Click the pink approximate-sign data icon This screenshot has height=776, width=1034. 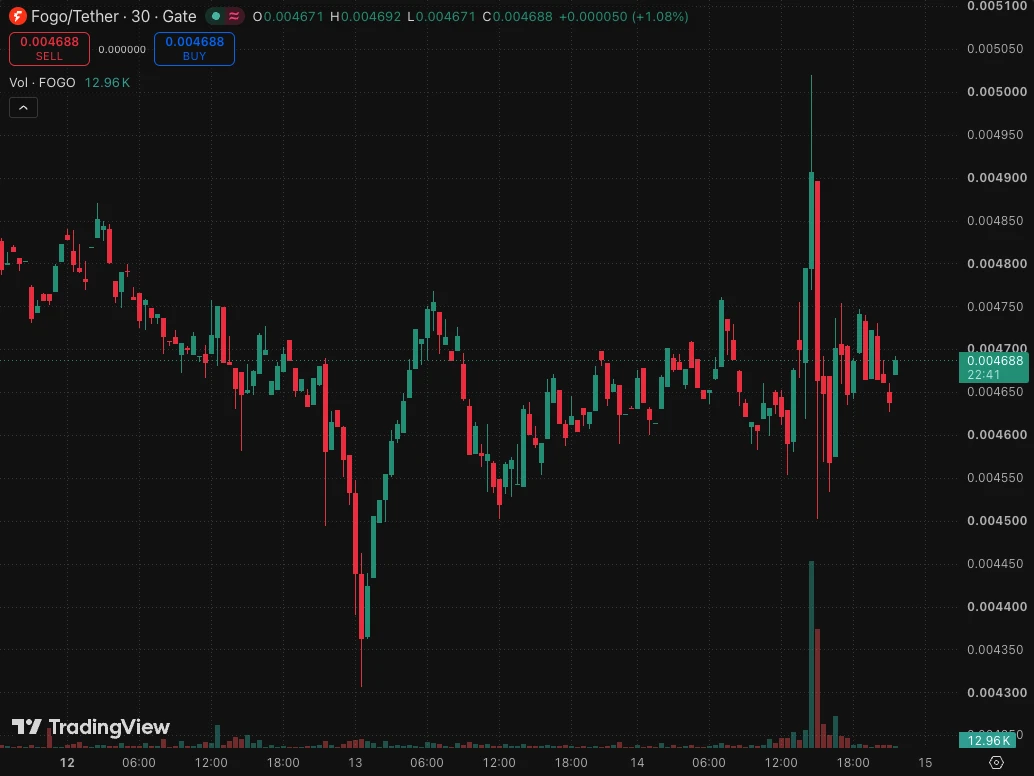[233, 16]
